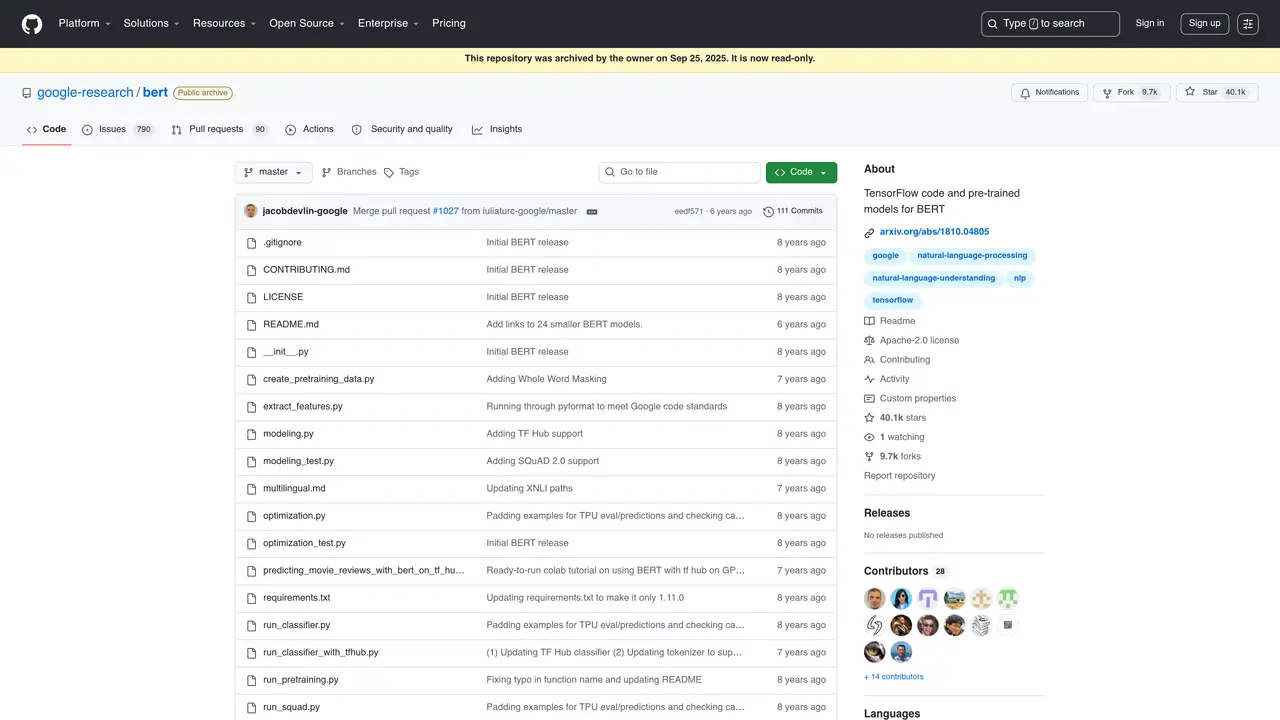Click the file icon next to LICENSE
This screenshot has height=720, width=1280.
253,297
